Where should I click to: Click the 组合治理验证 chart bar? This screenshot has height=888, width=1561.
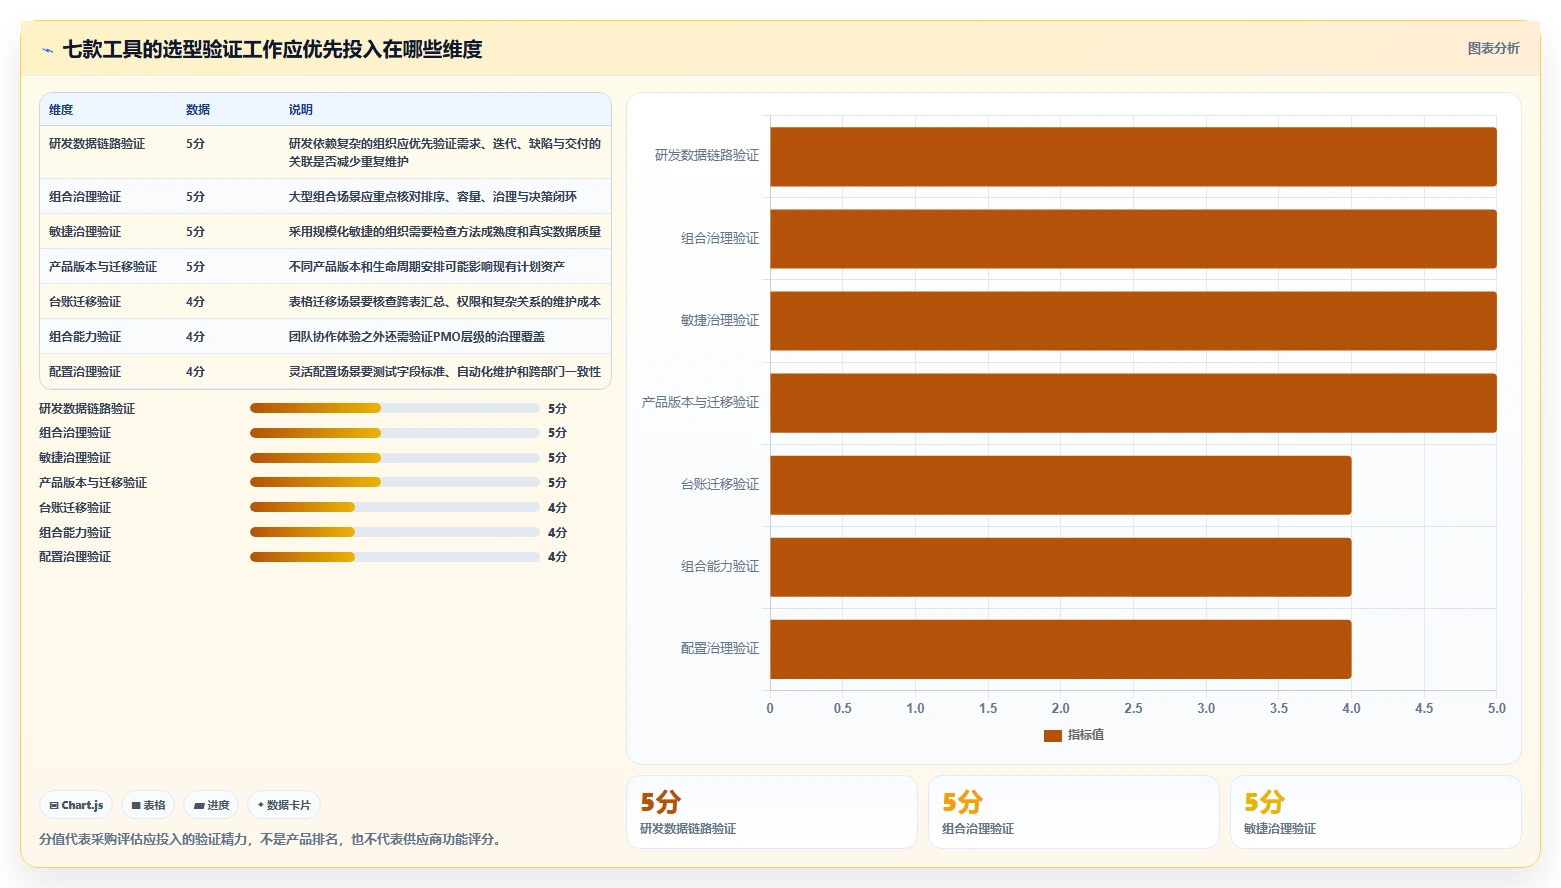coord(1133,239)
